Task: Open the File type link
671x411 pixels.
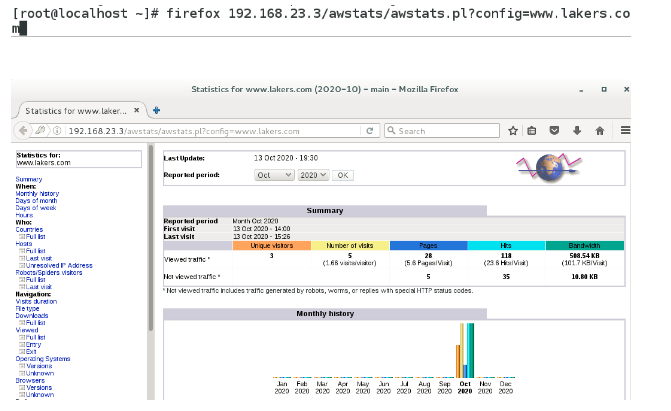Action: [x=27, y=308]
